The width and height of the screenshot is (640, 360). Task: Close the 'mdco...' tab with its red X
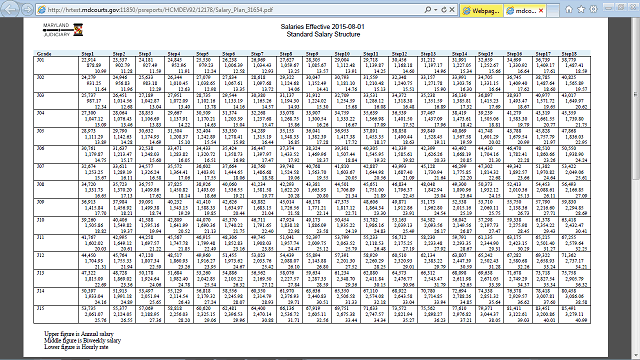(x=541, y=11)
